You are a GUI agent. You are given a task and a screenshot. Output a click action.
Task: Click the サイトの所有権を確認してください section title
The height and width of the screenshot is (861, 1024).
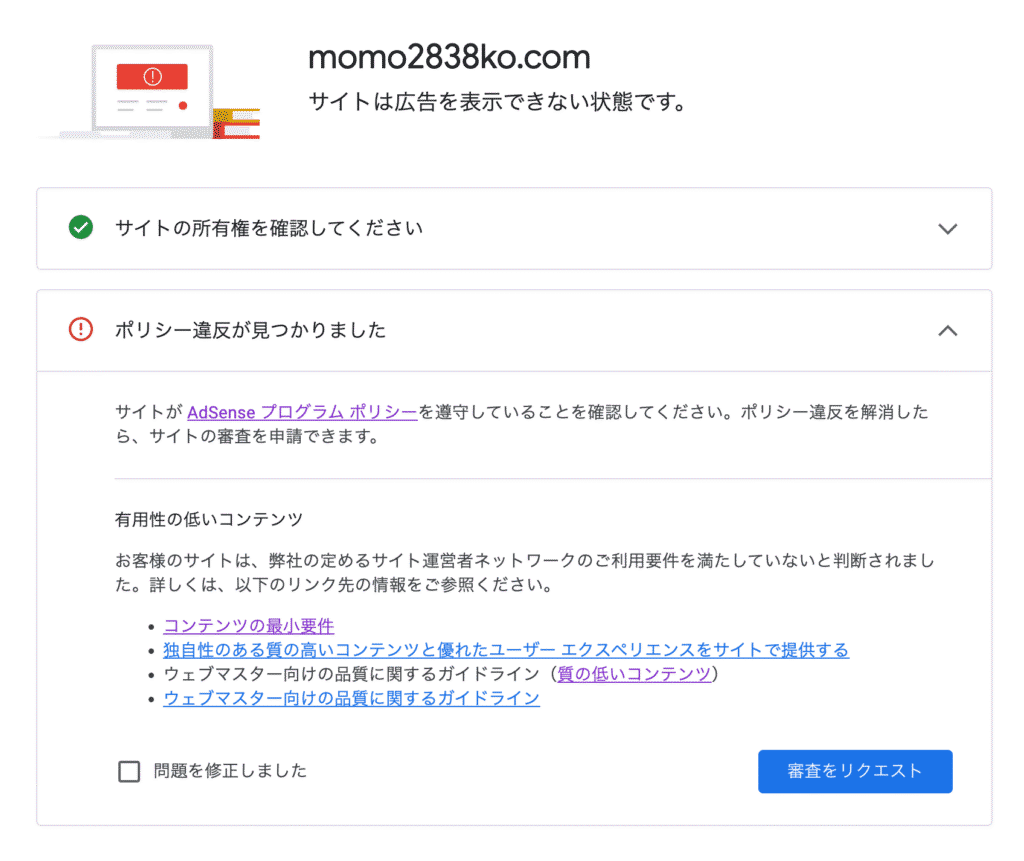point(268,228)
